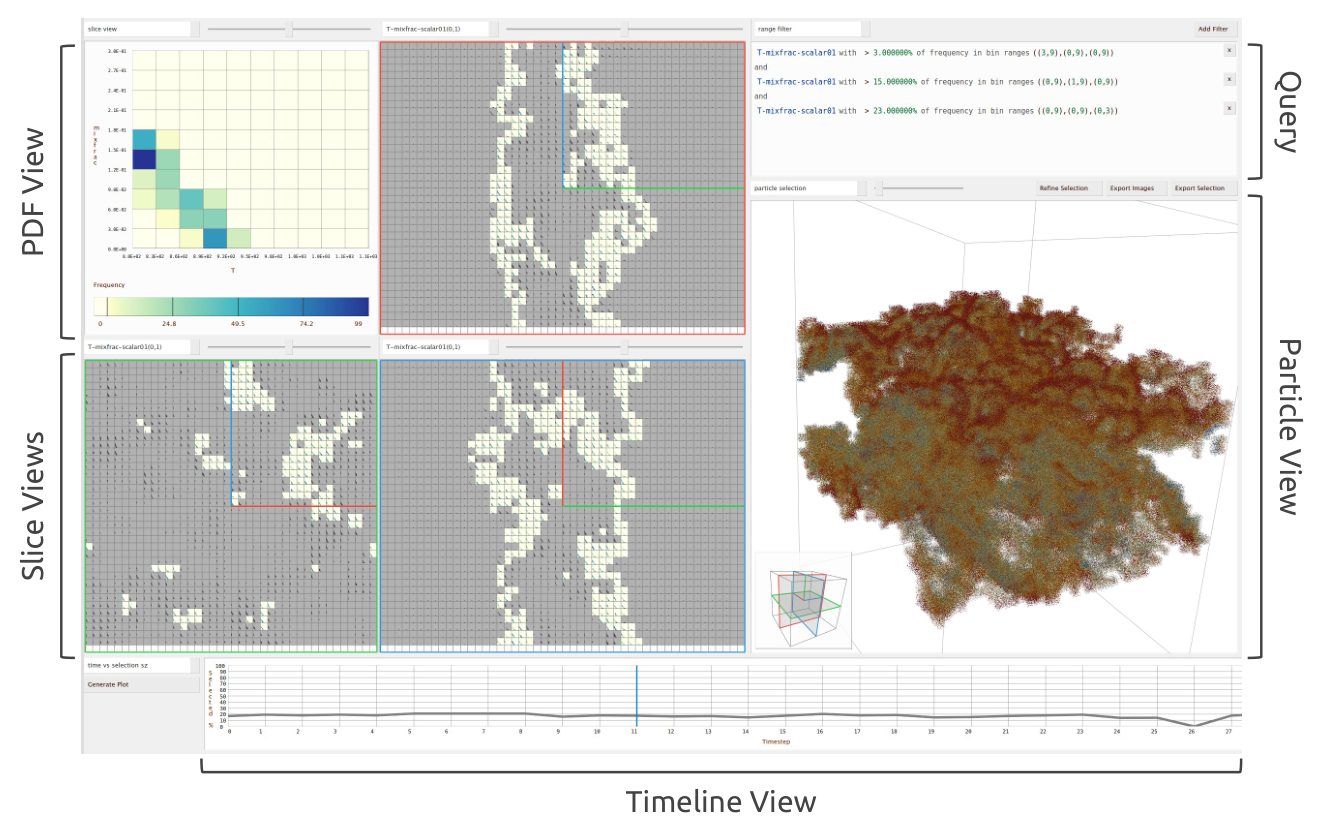
Task: Expand the variable dropdown above the green-bordered slice
Action: [142, 346]
